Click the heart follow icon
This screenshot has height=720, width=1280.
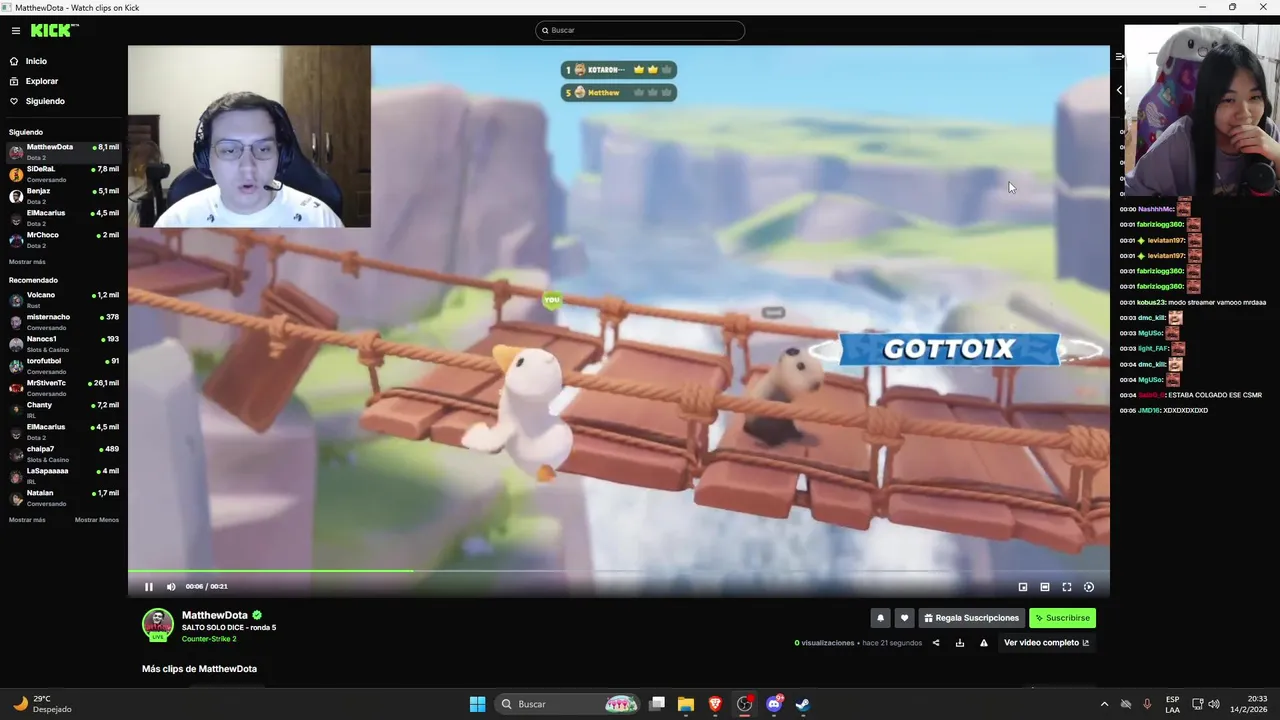tap(904, 618)
